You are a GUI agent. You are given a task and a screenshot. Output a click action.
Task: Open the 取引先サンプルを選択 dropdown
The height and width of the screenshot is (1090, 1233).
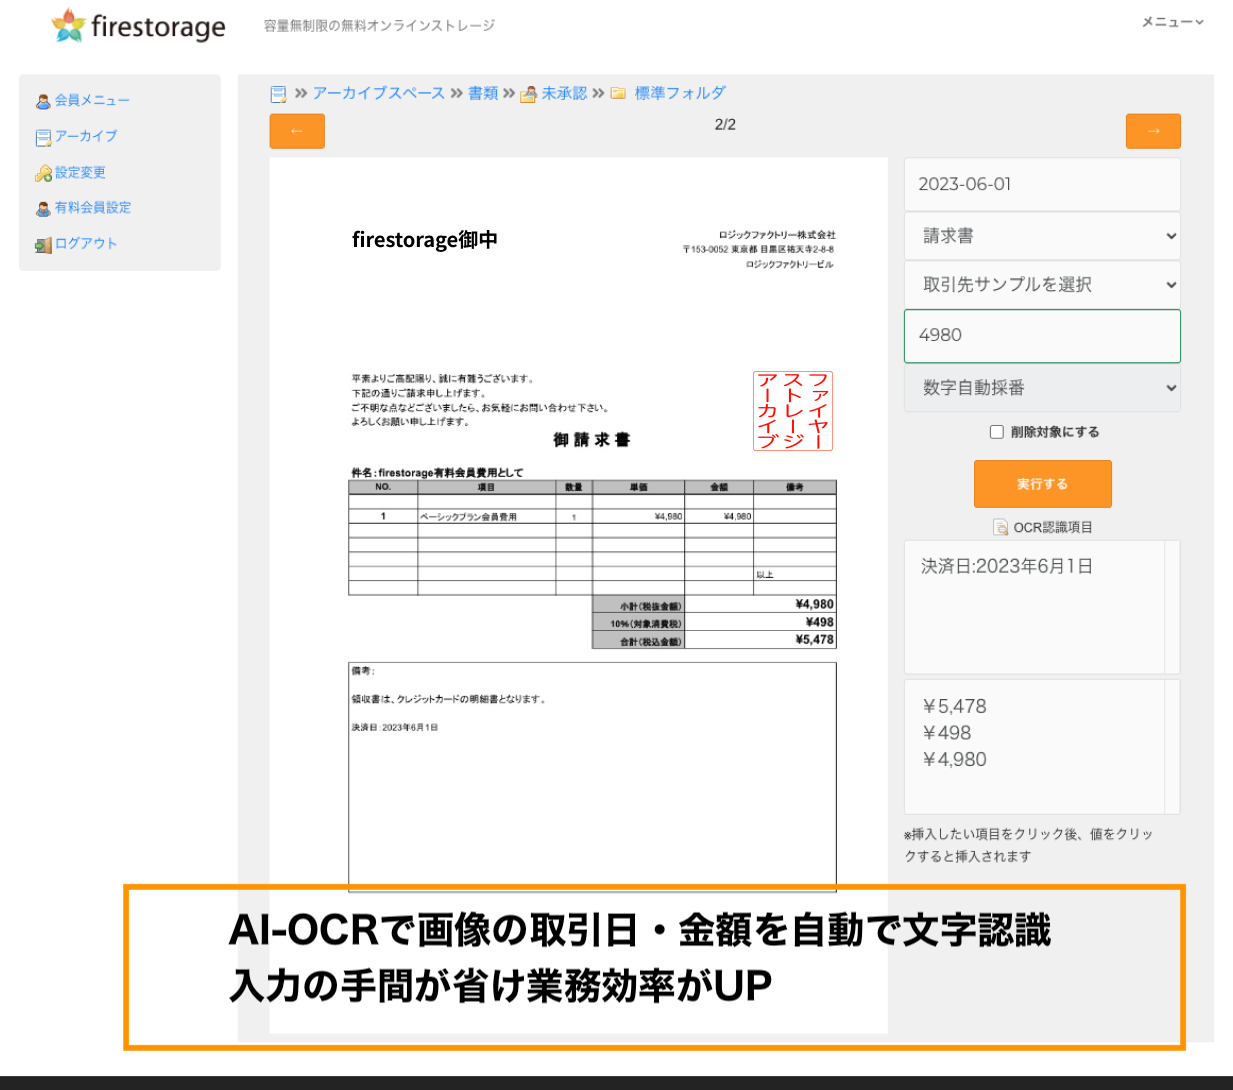(x=1042, y=285)
